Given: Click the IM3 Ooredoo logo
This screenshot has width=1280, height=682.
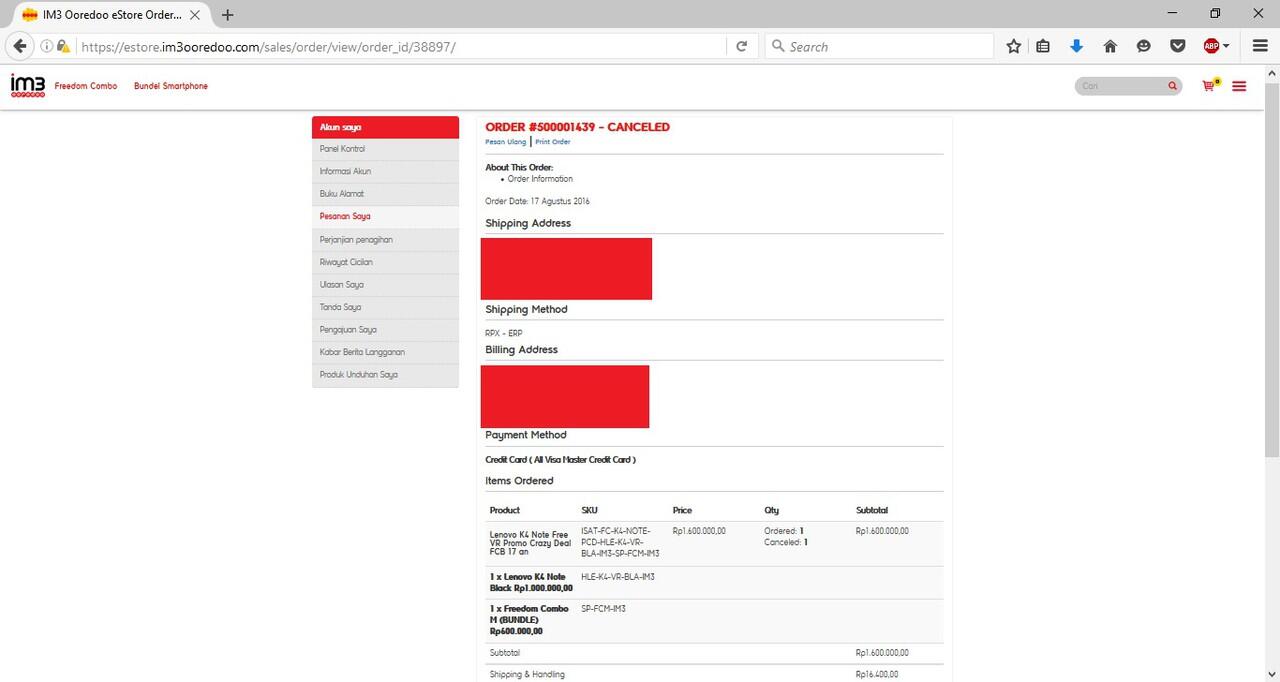Looking at the screenshot, I should click(x=28, y=86).
